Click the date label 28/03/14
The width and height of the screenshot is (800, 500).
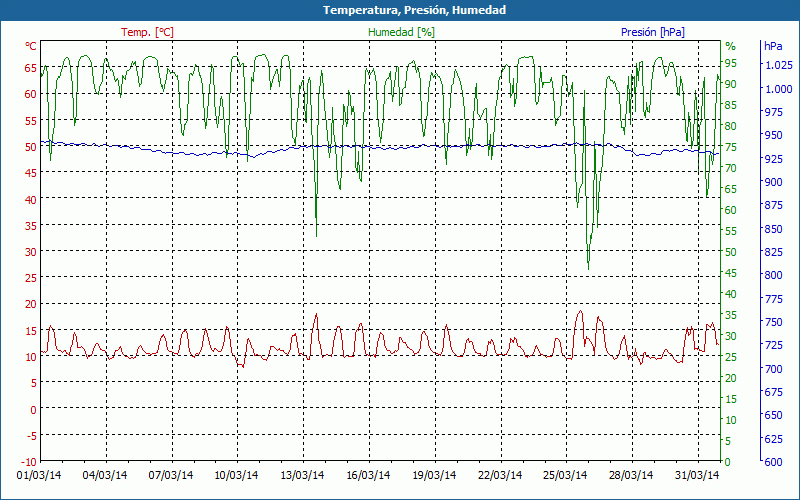click(631, 475)
